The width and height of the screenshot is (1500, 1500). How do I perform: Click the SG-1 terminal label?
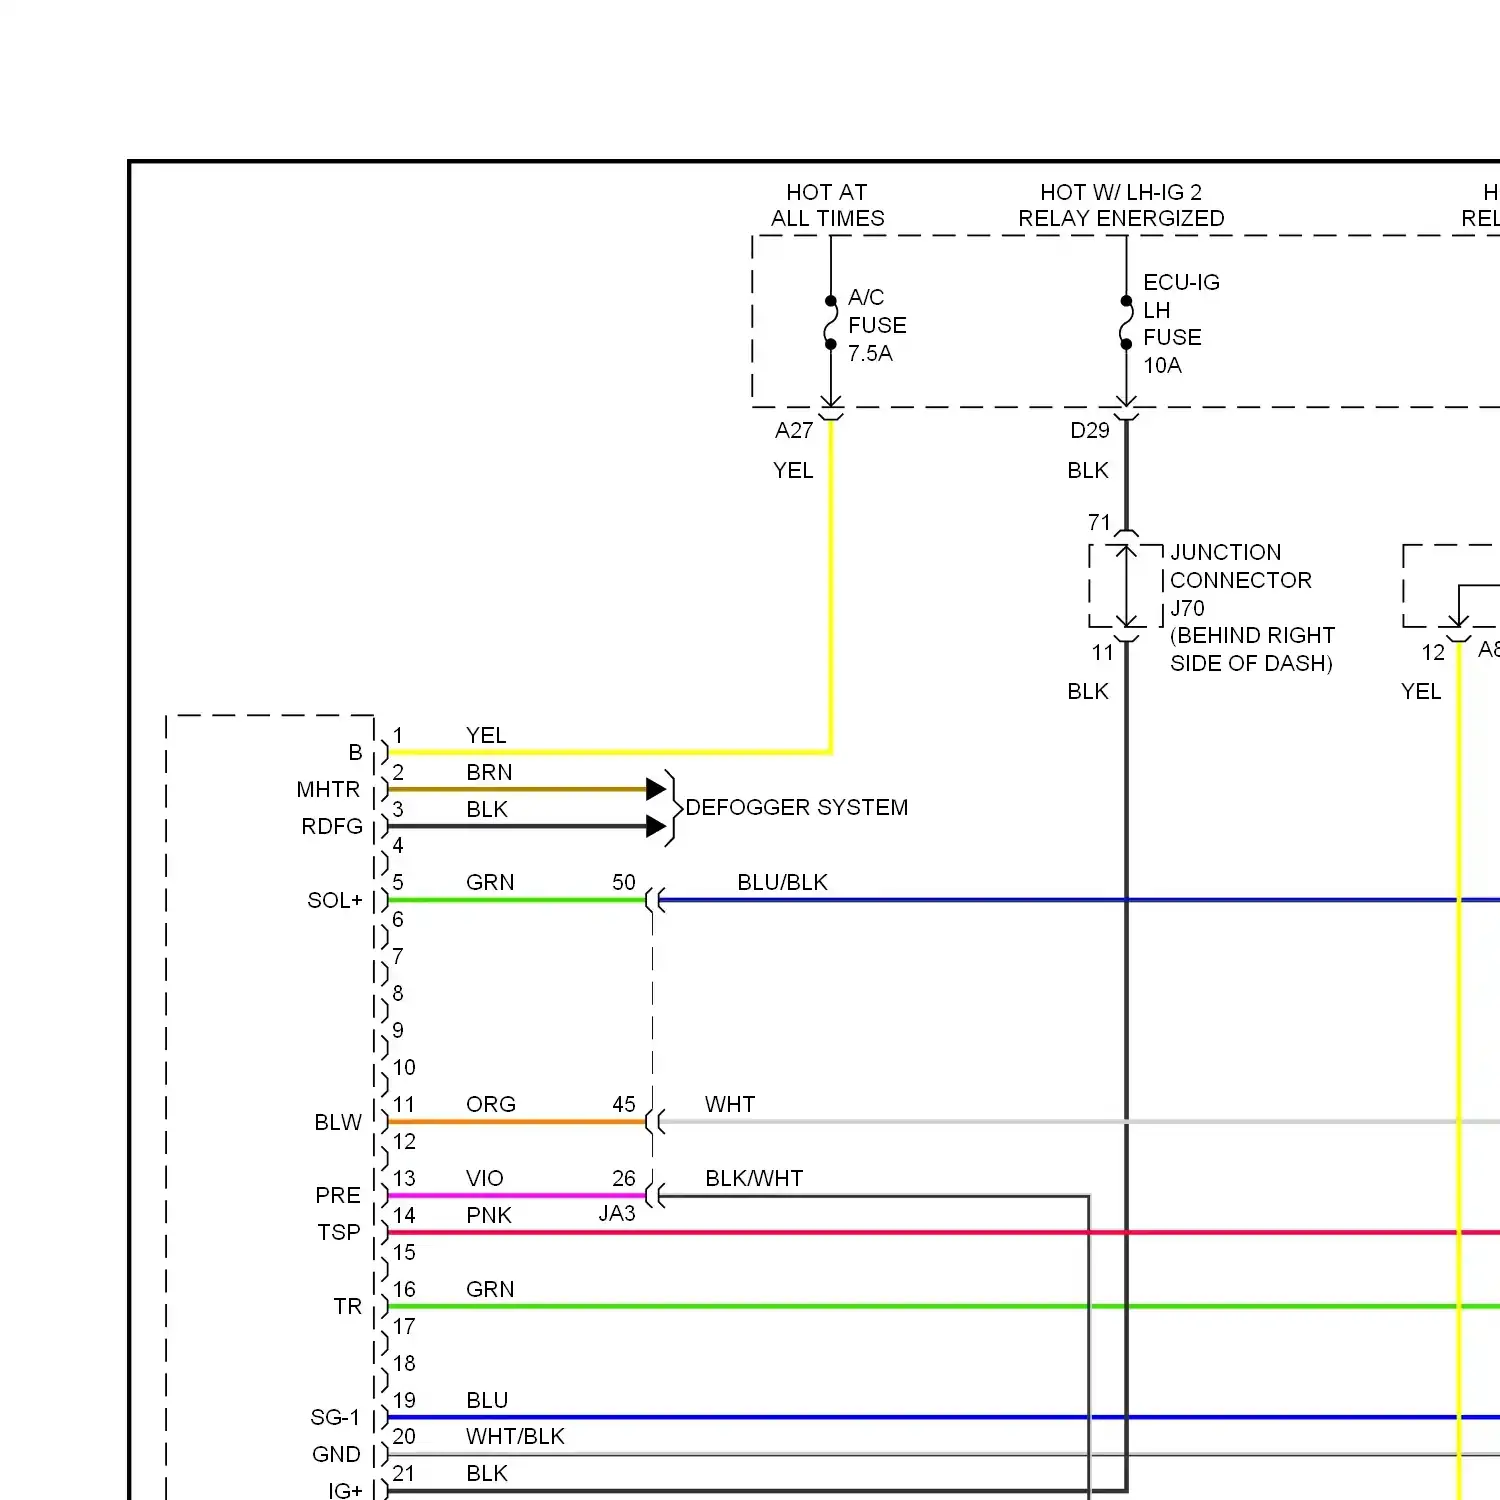[335, 1417]
